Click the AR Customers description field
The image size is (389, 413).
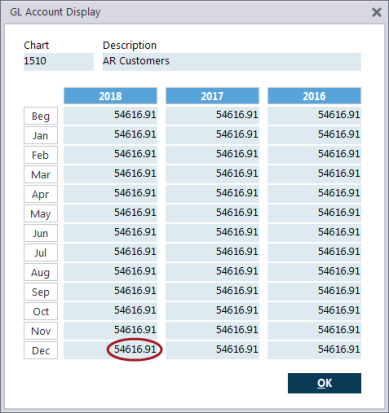click(x=232, y=62)
